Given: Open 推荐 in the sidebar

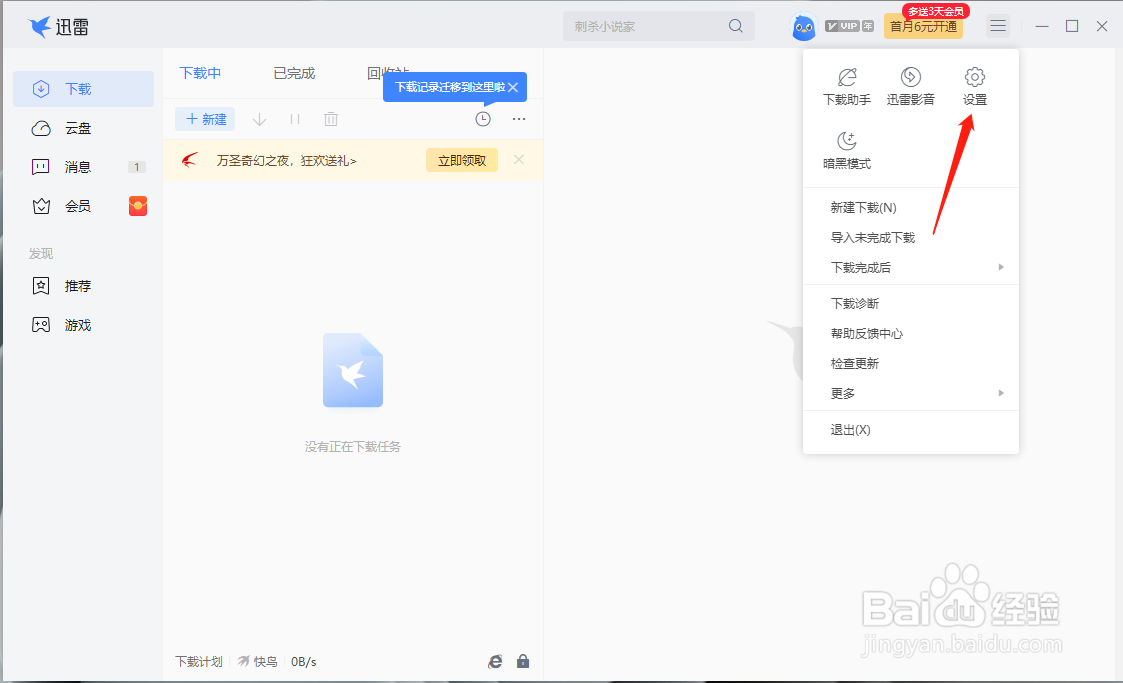Looking at the screenshot, I should tap(84, 286).
